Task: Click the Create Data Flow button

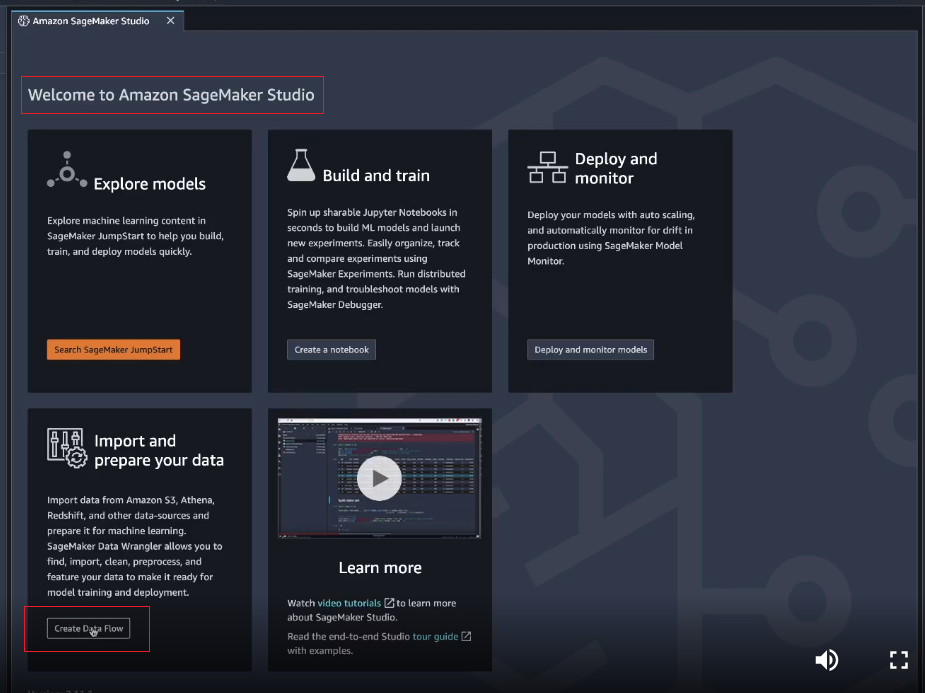Action: tap(88, 629)
